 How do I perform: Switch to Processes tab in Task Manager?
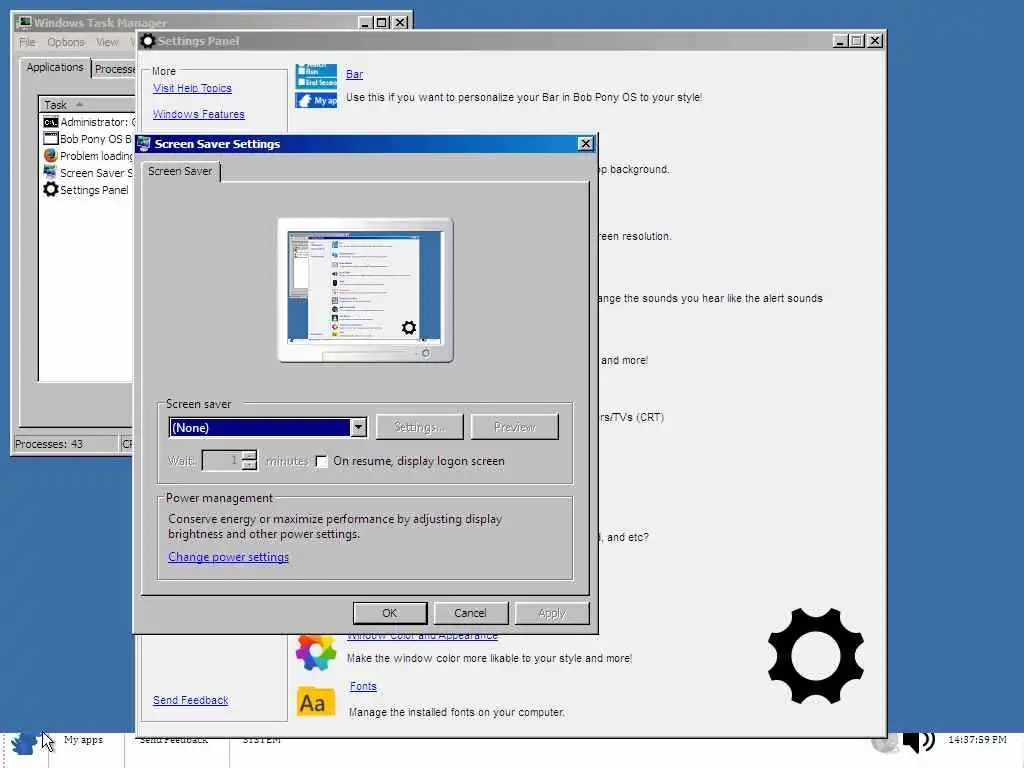tap(114, 69)
